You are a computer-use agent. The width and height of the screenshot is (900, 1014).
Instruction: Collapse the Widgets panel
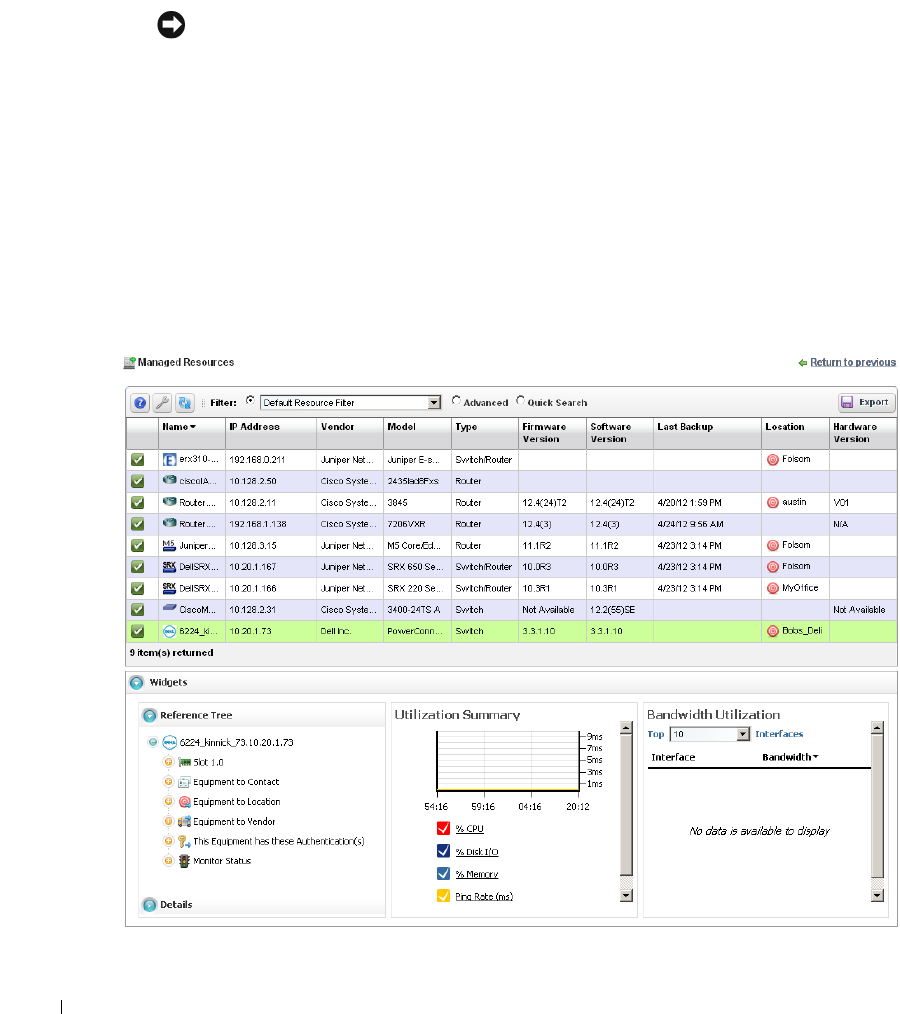tap(136, 683)
